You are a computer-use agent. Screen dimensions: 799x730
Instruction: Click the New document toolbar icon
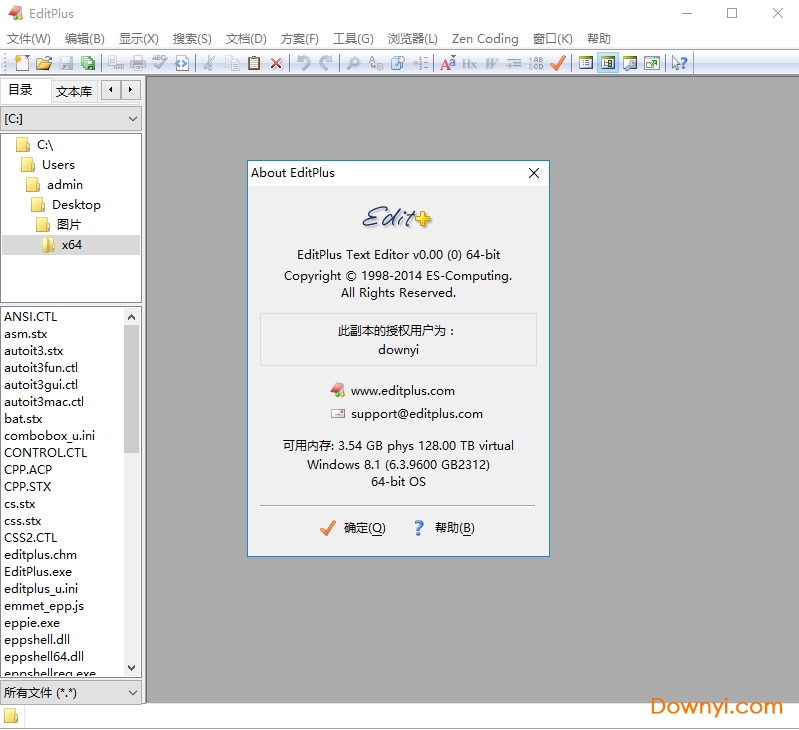tap(22, 63)
